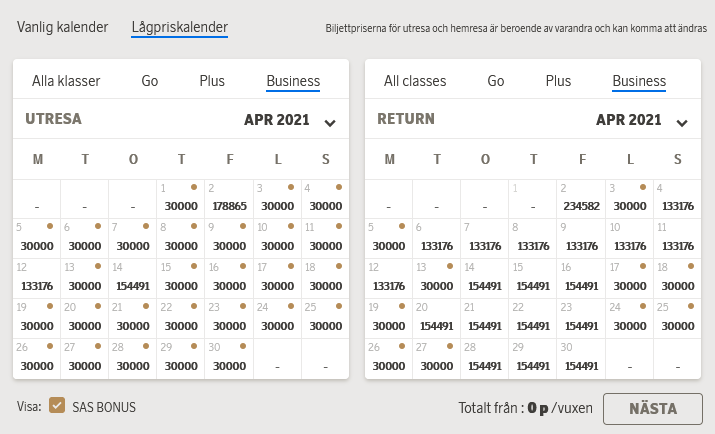Select Alla klasser in outbound calendar
Screen dimensions: 715x434
pyautogui.click(x=66, y=81)
